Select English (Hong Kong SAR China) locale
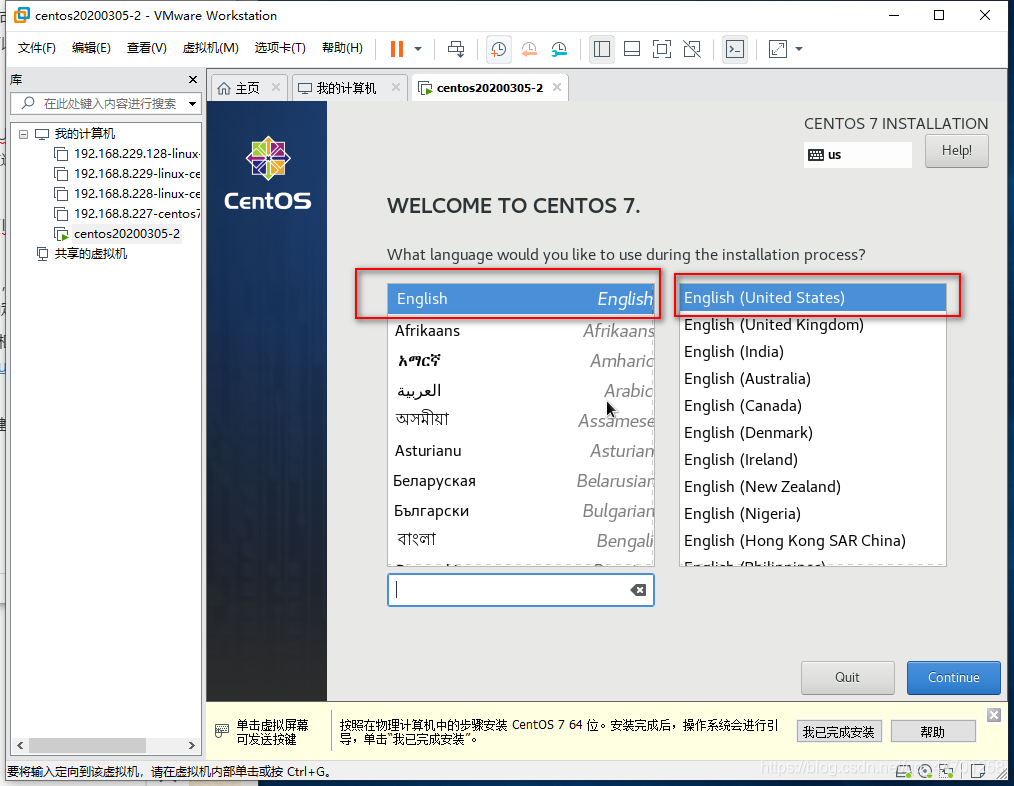 [x=813, y=541]
